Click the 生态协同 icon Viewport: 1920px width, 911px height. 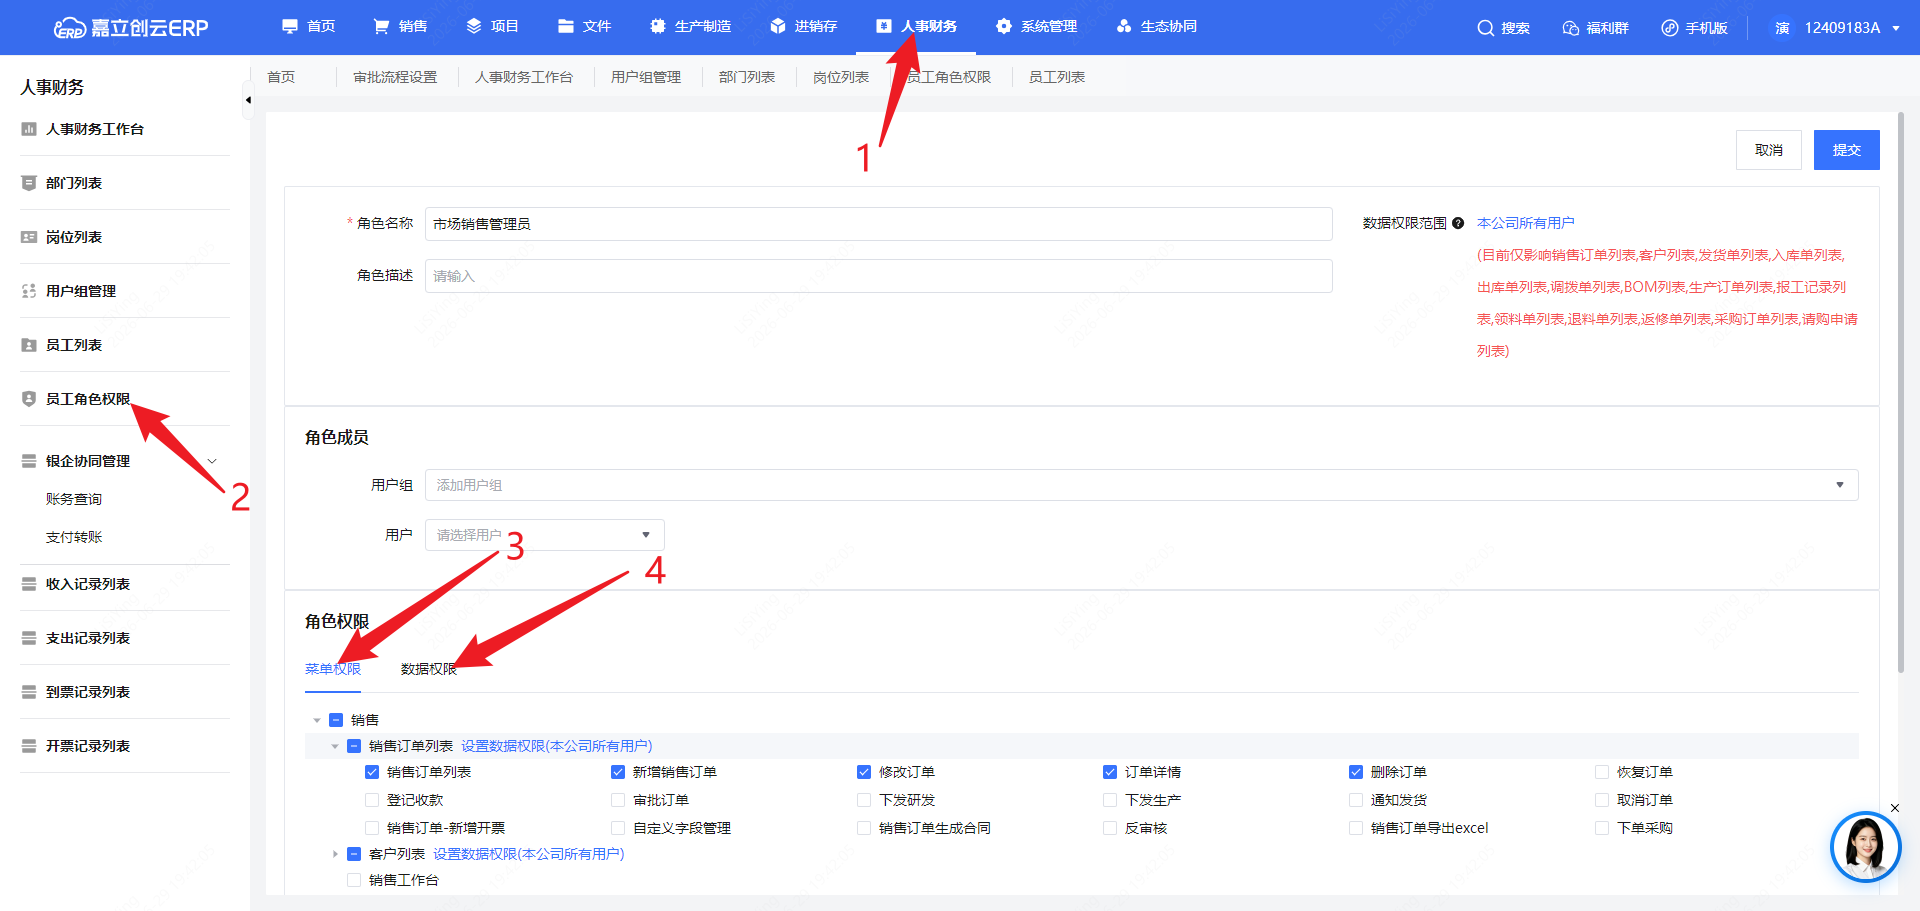1124,26
